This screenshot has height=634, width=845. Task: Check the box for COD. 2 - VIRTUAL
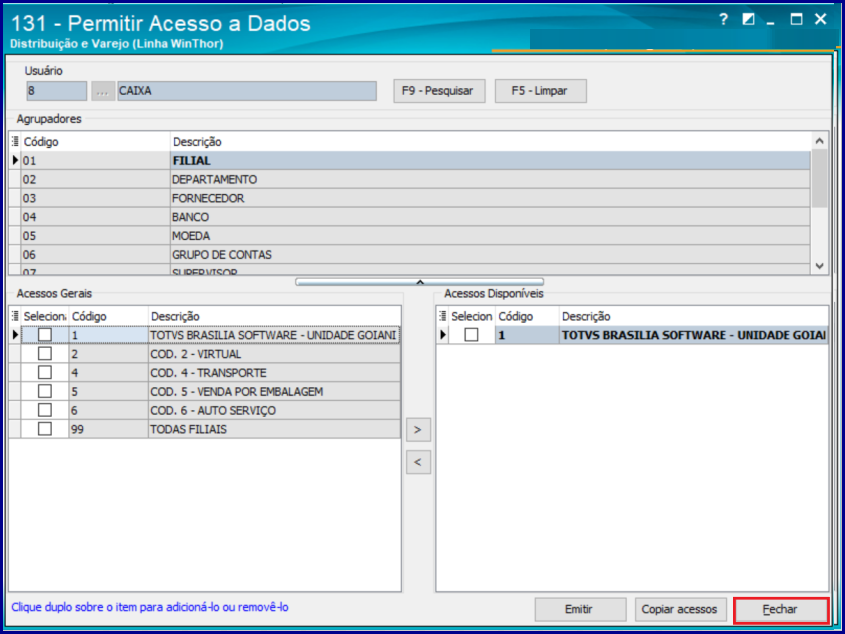(x=45, y=354)
